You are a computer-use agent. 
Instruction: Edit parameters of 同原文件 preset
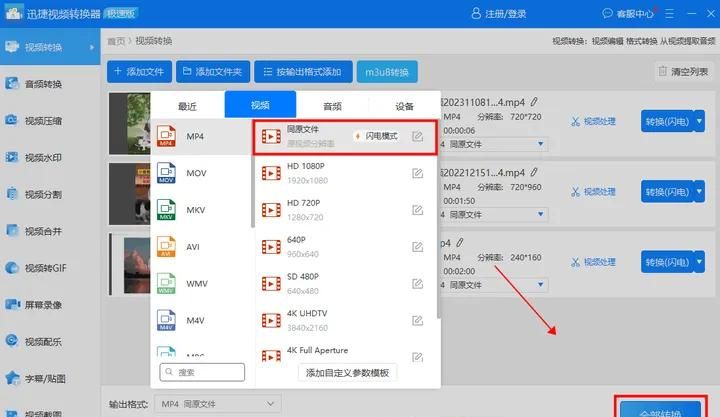click(x=417, y=136)
